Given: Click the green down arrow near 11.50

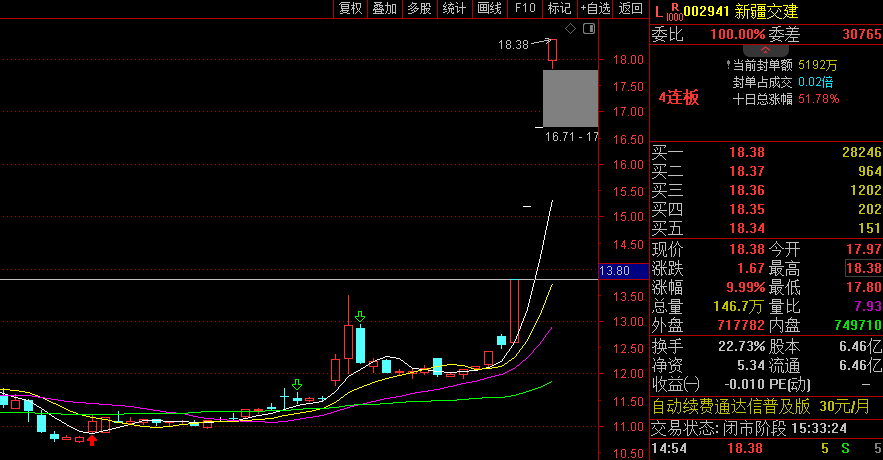Looking at the screenshot, I should click(297, 385).
